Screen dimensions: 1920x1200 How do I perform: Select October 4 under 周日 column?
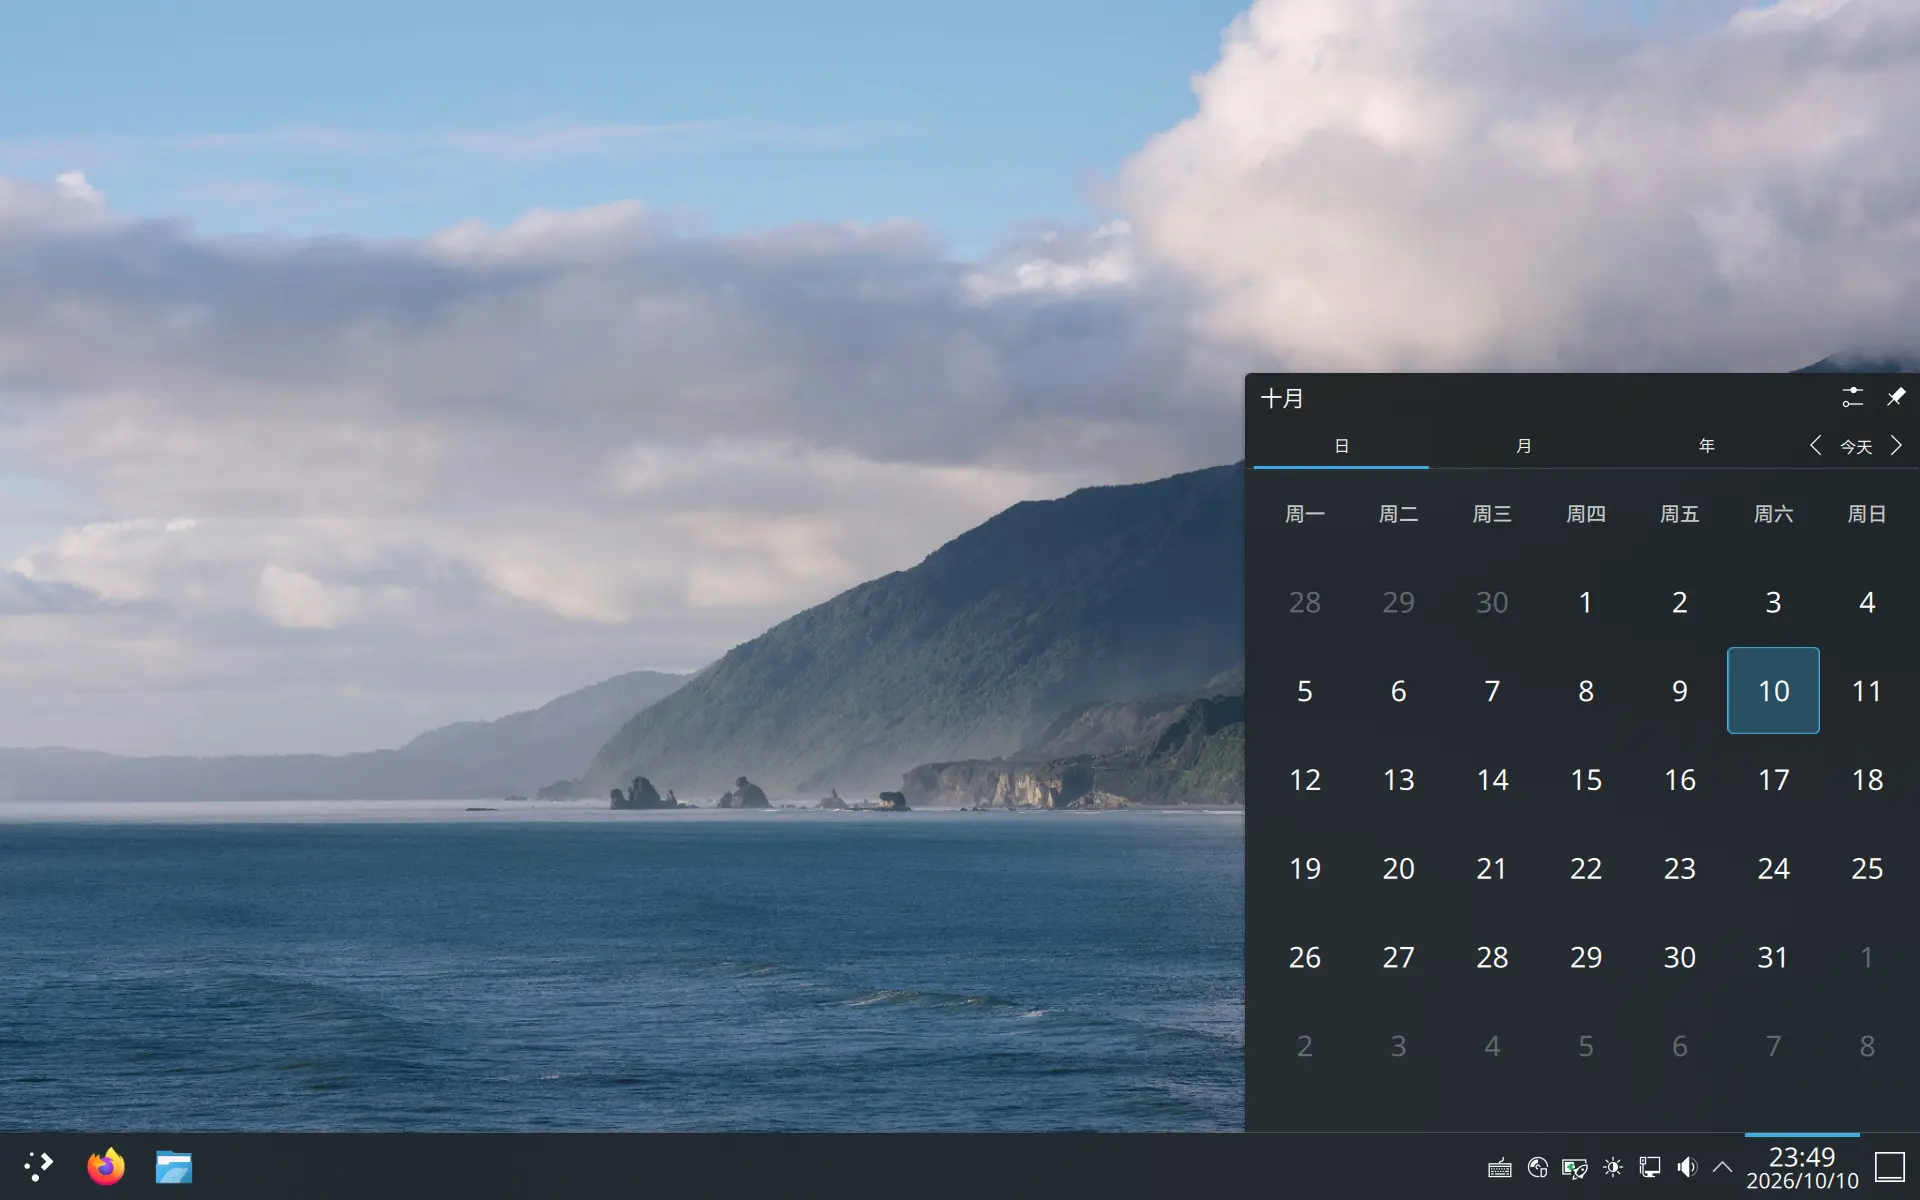pos(1867,602)
